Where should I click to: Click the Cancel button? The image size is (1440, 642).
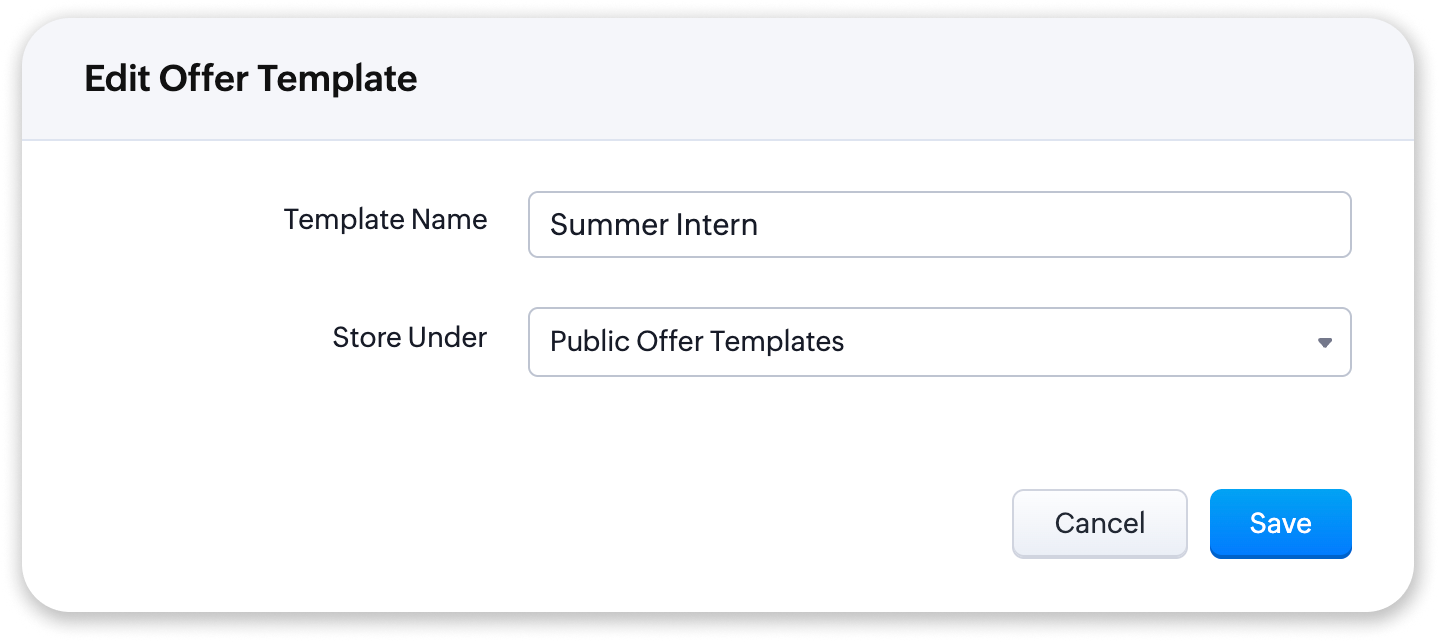1099,523
